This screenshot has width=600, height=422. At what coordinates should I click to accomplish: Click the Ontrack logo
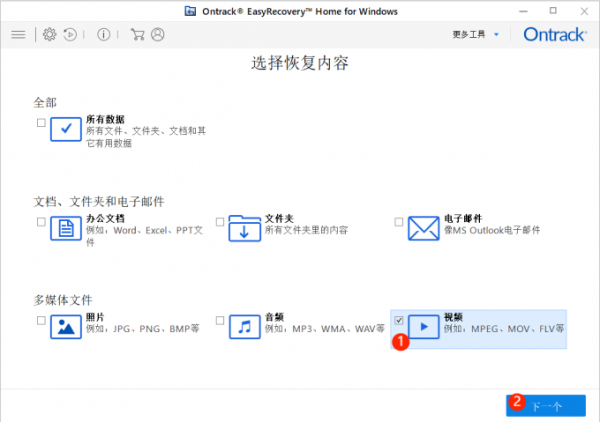(555, 34)
